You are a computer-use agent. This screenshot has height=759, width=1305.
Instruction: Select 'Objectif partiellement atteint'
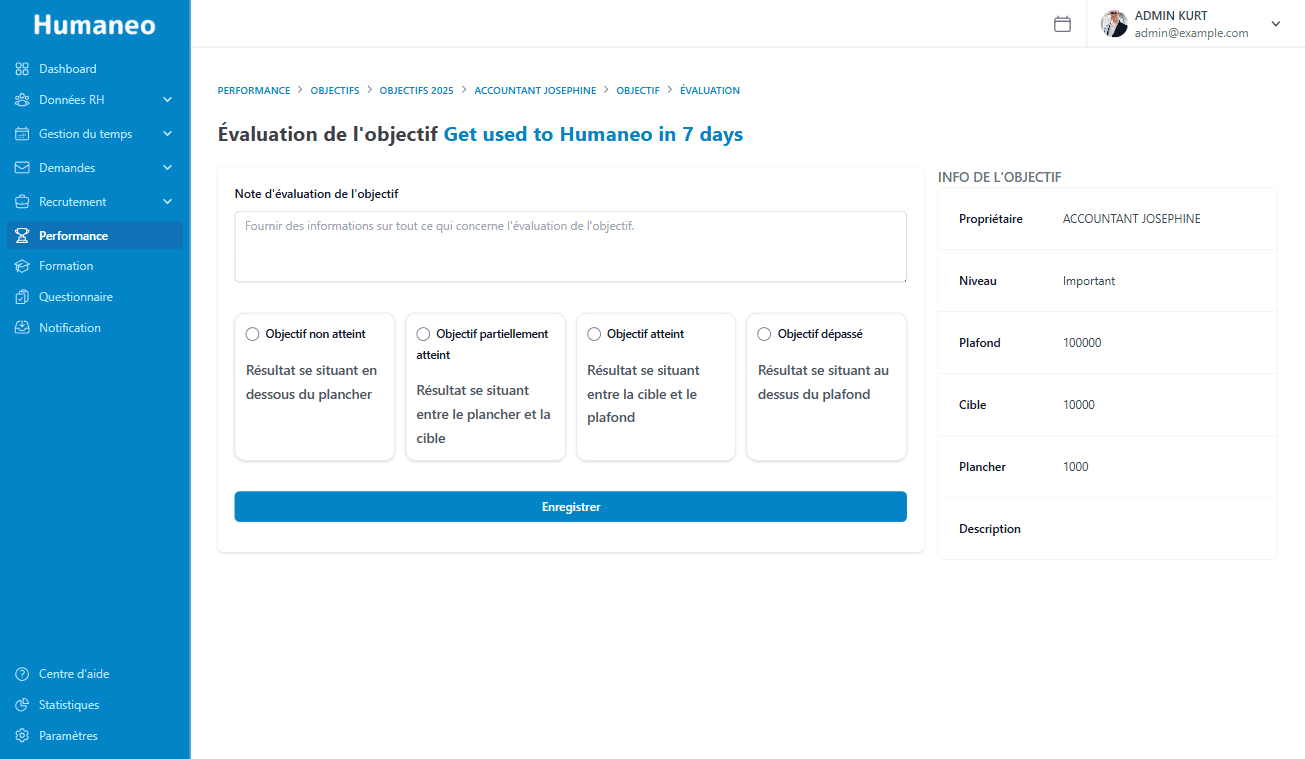click(423, 334)
